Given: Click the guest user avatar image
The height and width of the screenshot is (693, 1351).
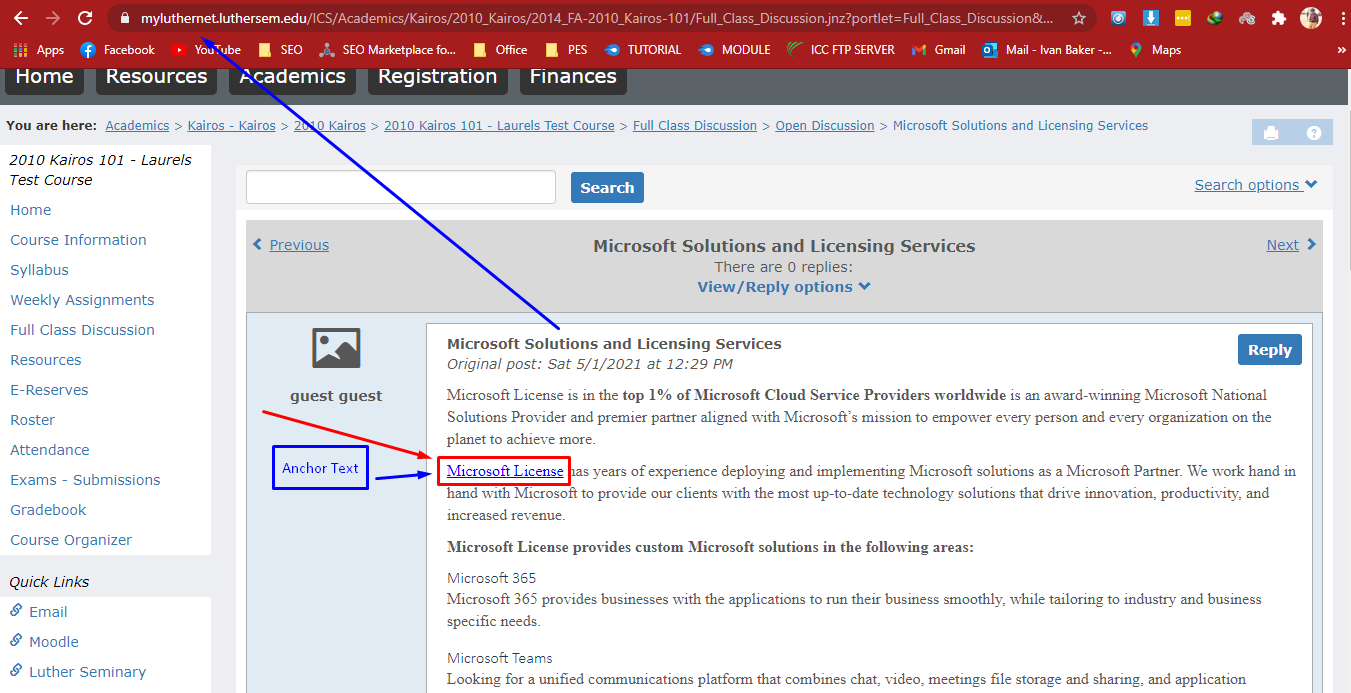Looking at the screenshot, I should (336, 348).
